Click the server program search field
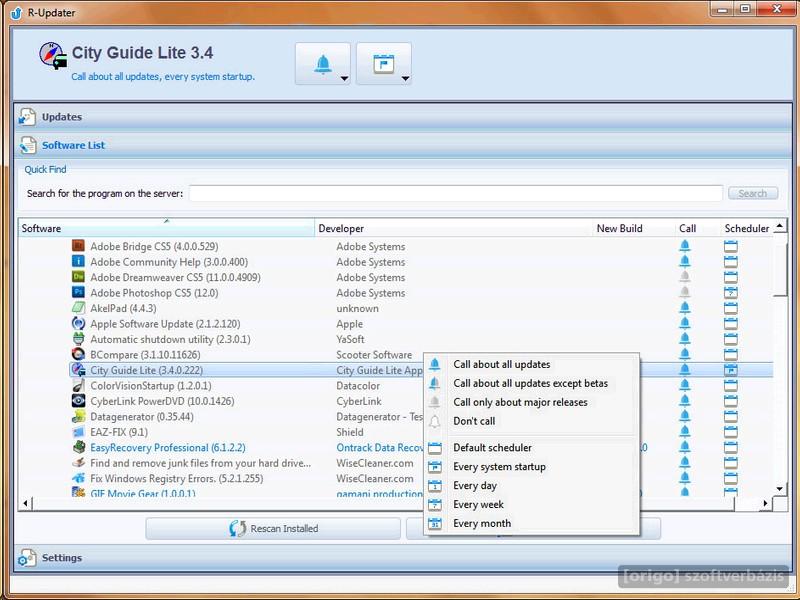The height and width of the screenshot is (600, 800). (x=456, y=193)
